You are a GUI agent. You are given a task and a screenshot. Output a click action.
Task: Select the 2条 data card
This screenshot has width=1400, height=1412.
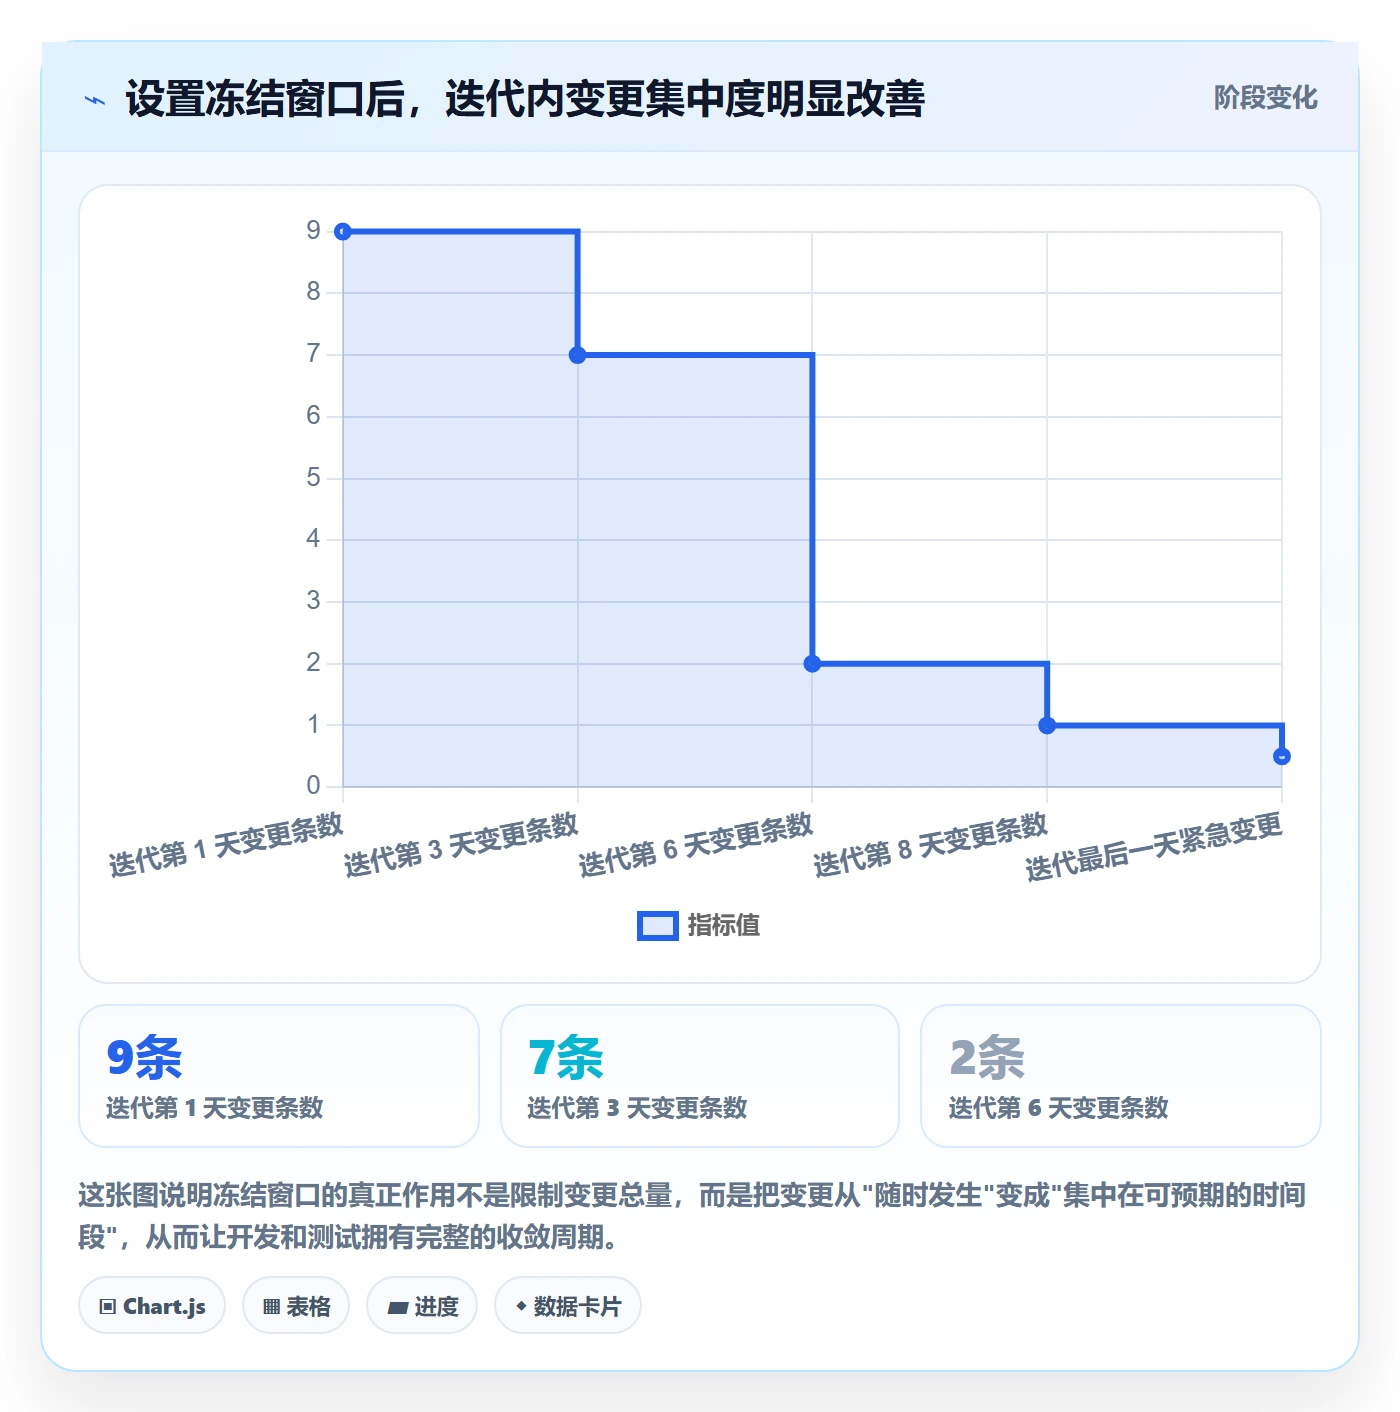point(1121,1076)
